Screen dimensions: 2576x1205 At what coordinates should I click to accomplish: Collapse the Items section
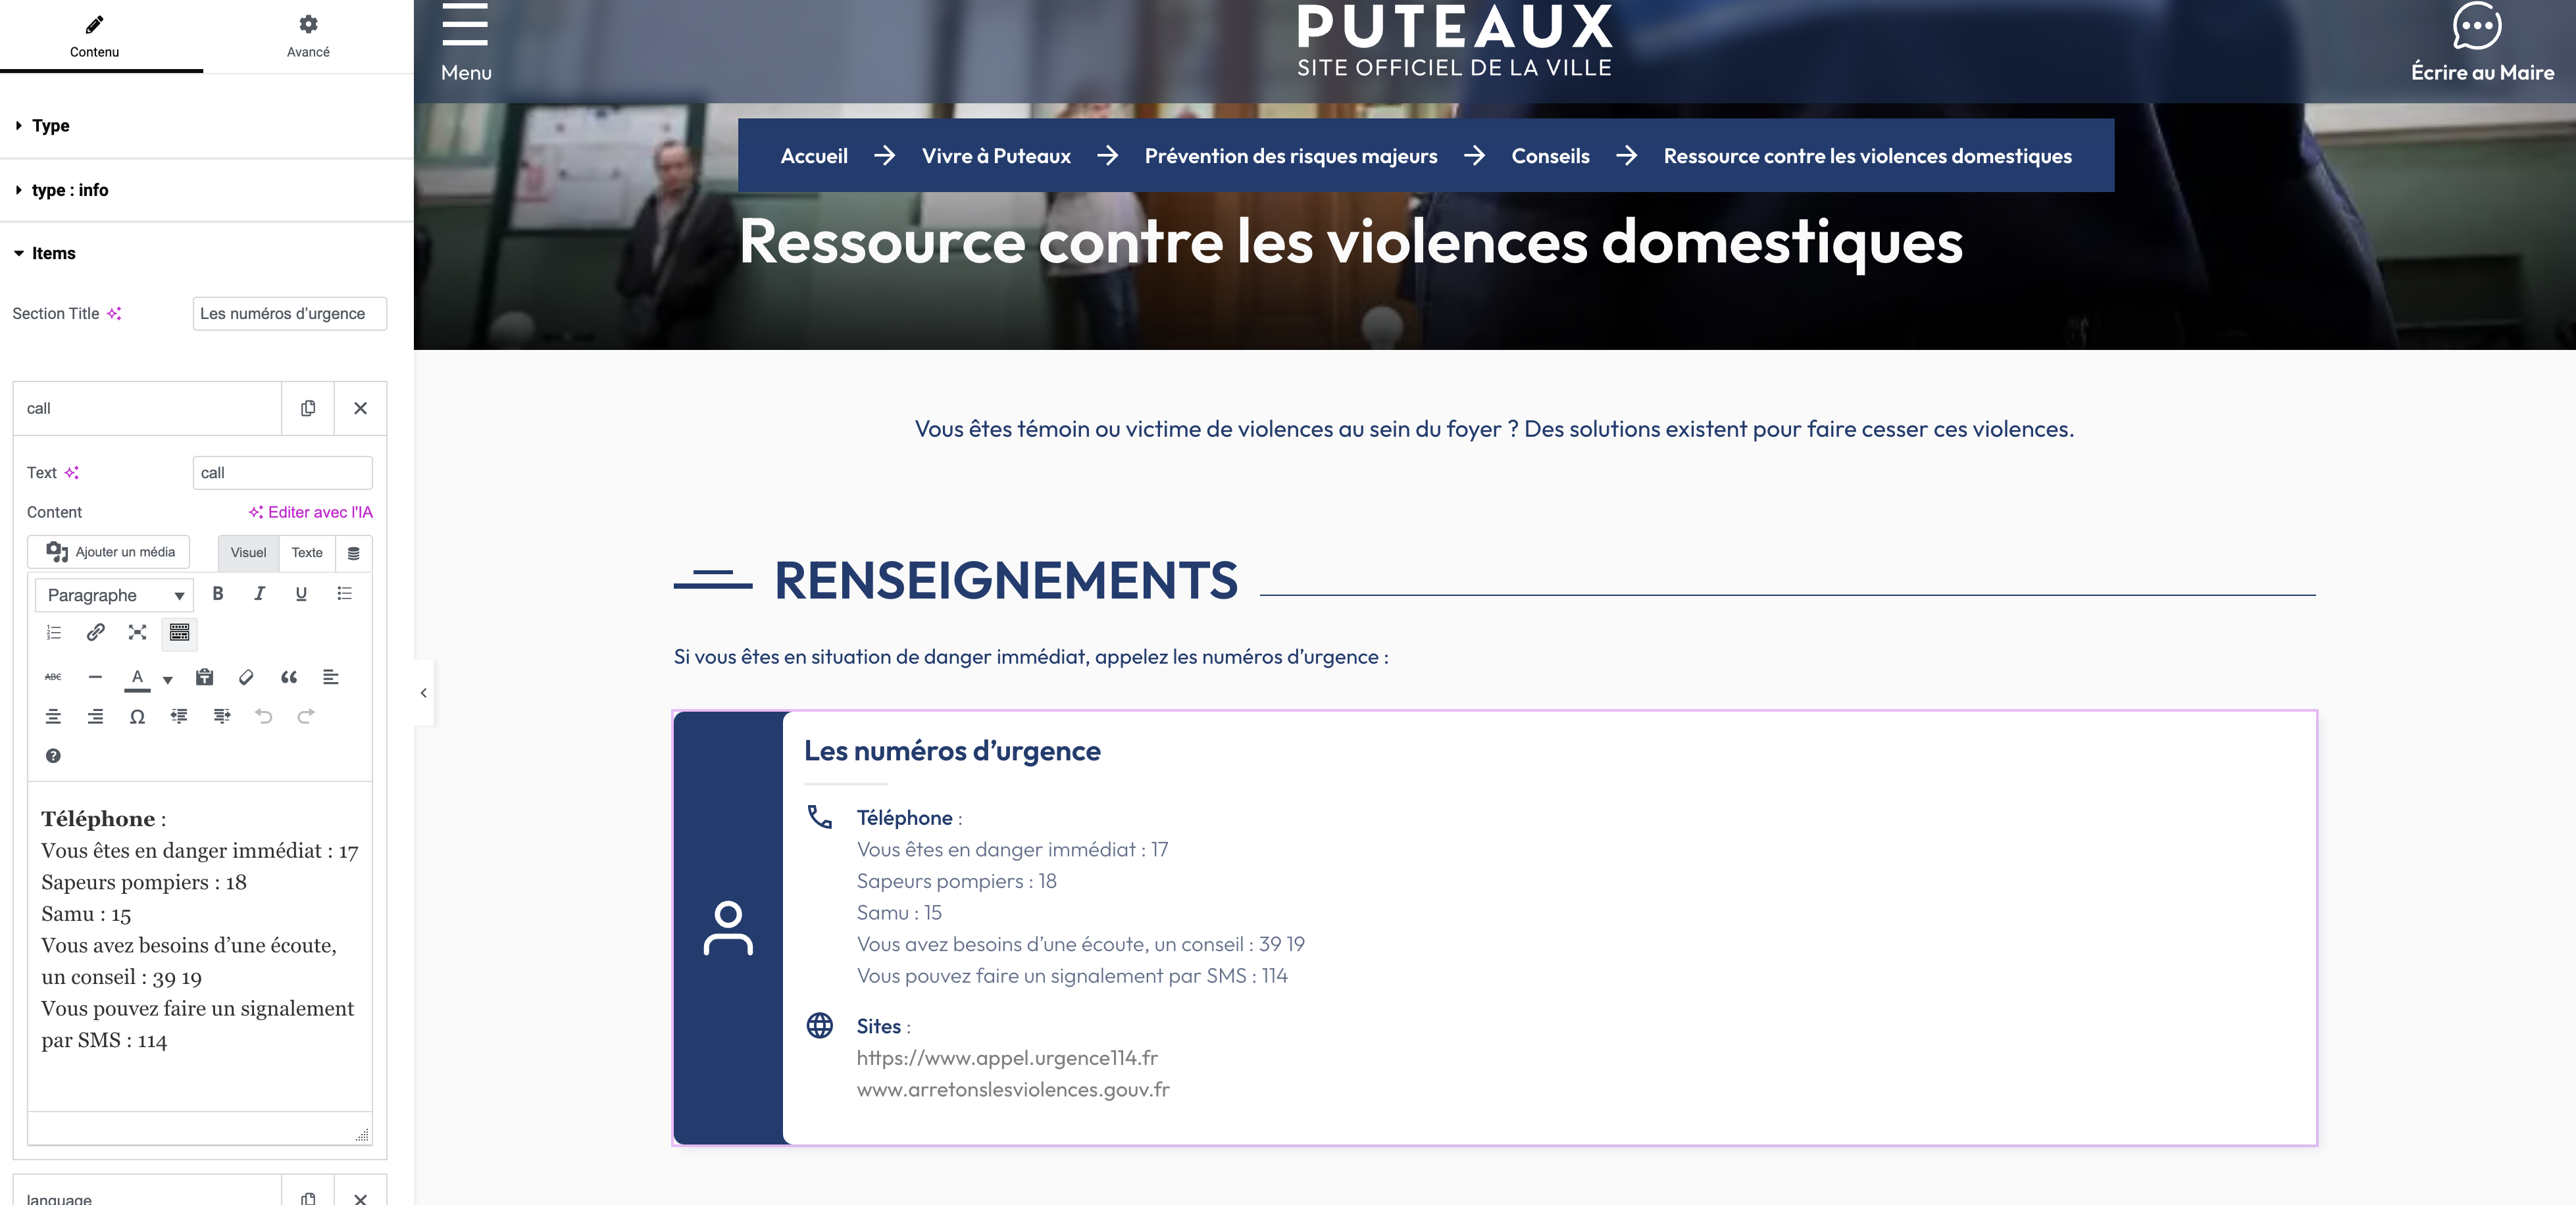(53, 254)
